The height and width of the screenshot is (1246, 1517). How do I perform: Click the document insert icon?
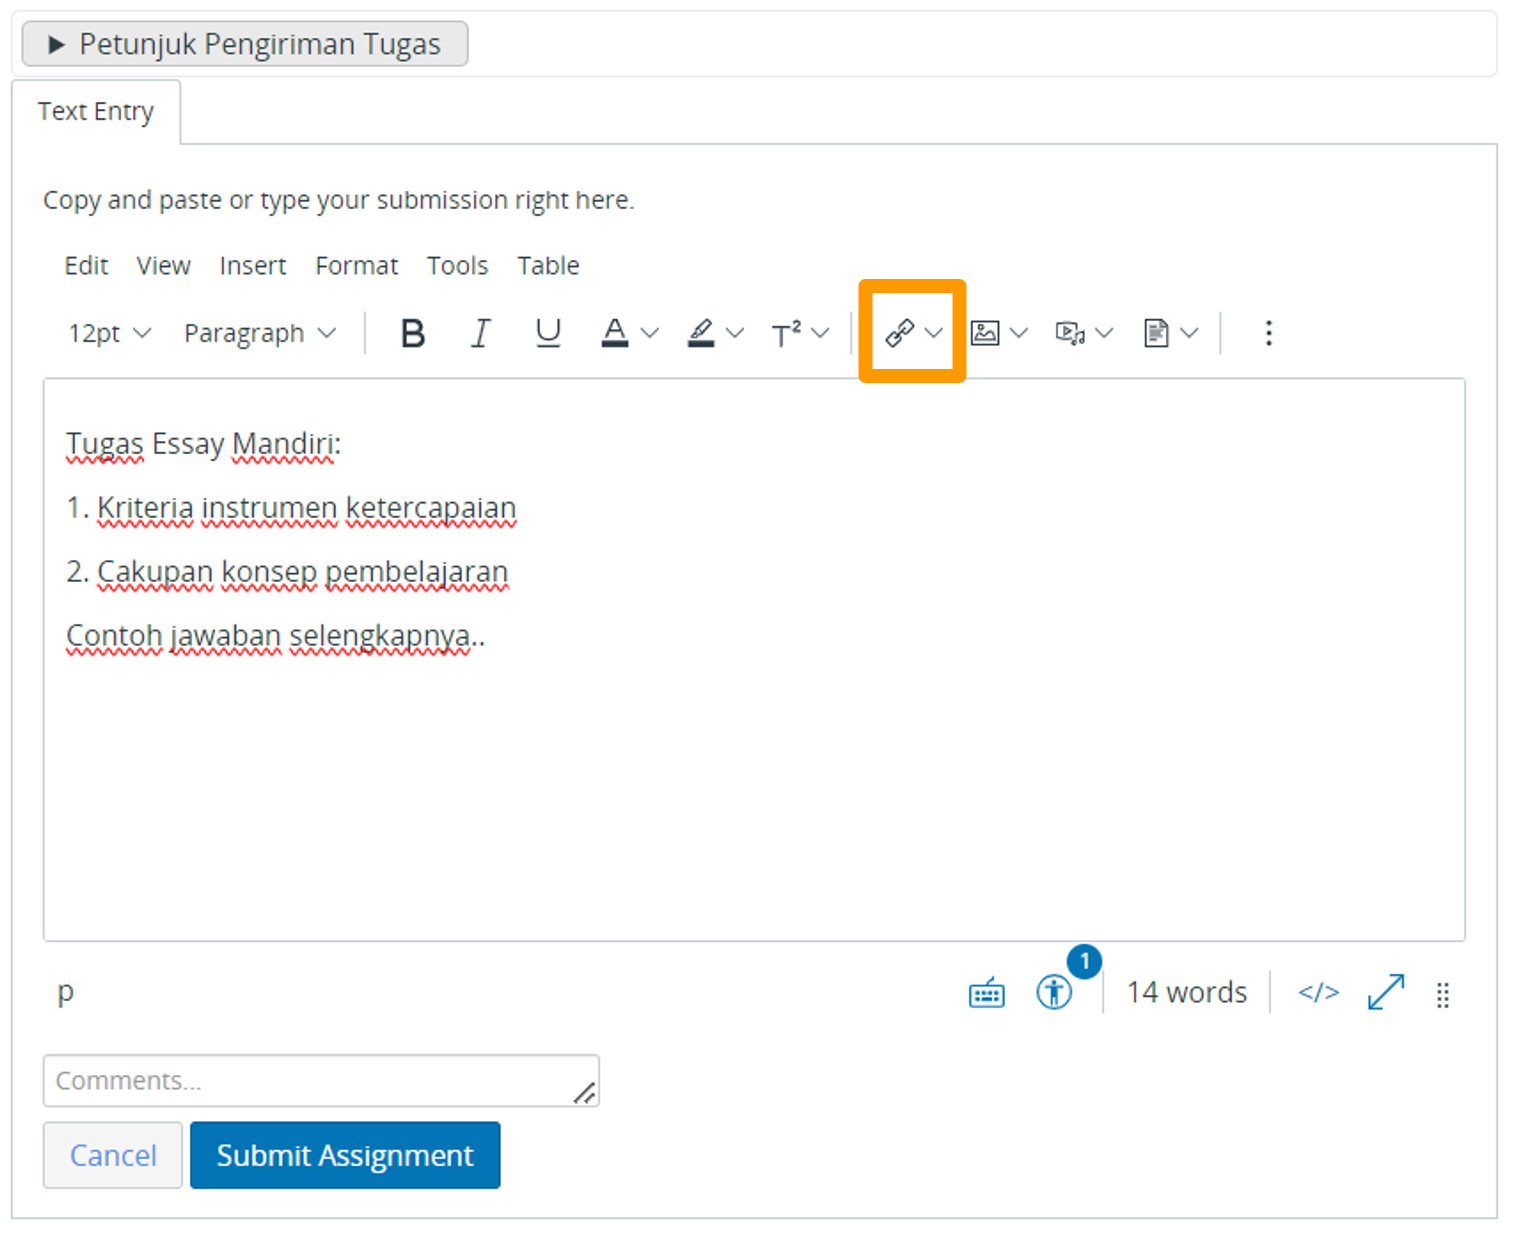[x=1156, y=333]
